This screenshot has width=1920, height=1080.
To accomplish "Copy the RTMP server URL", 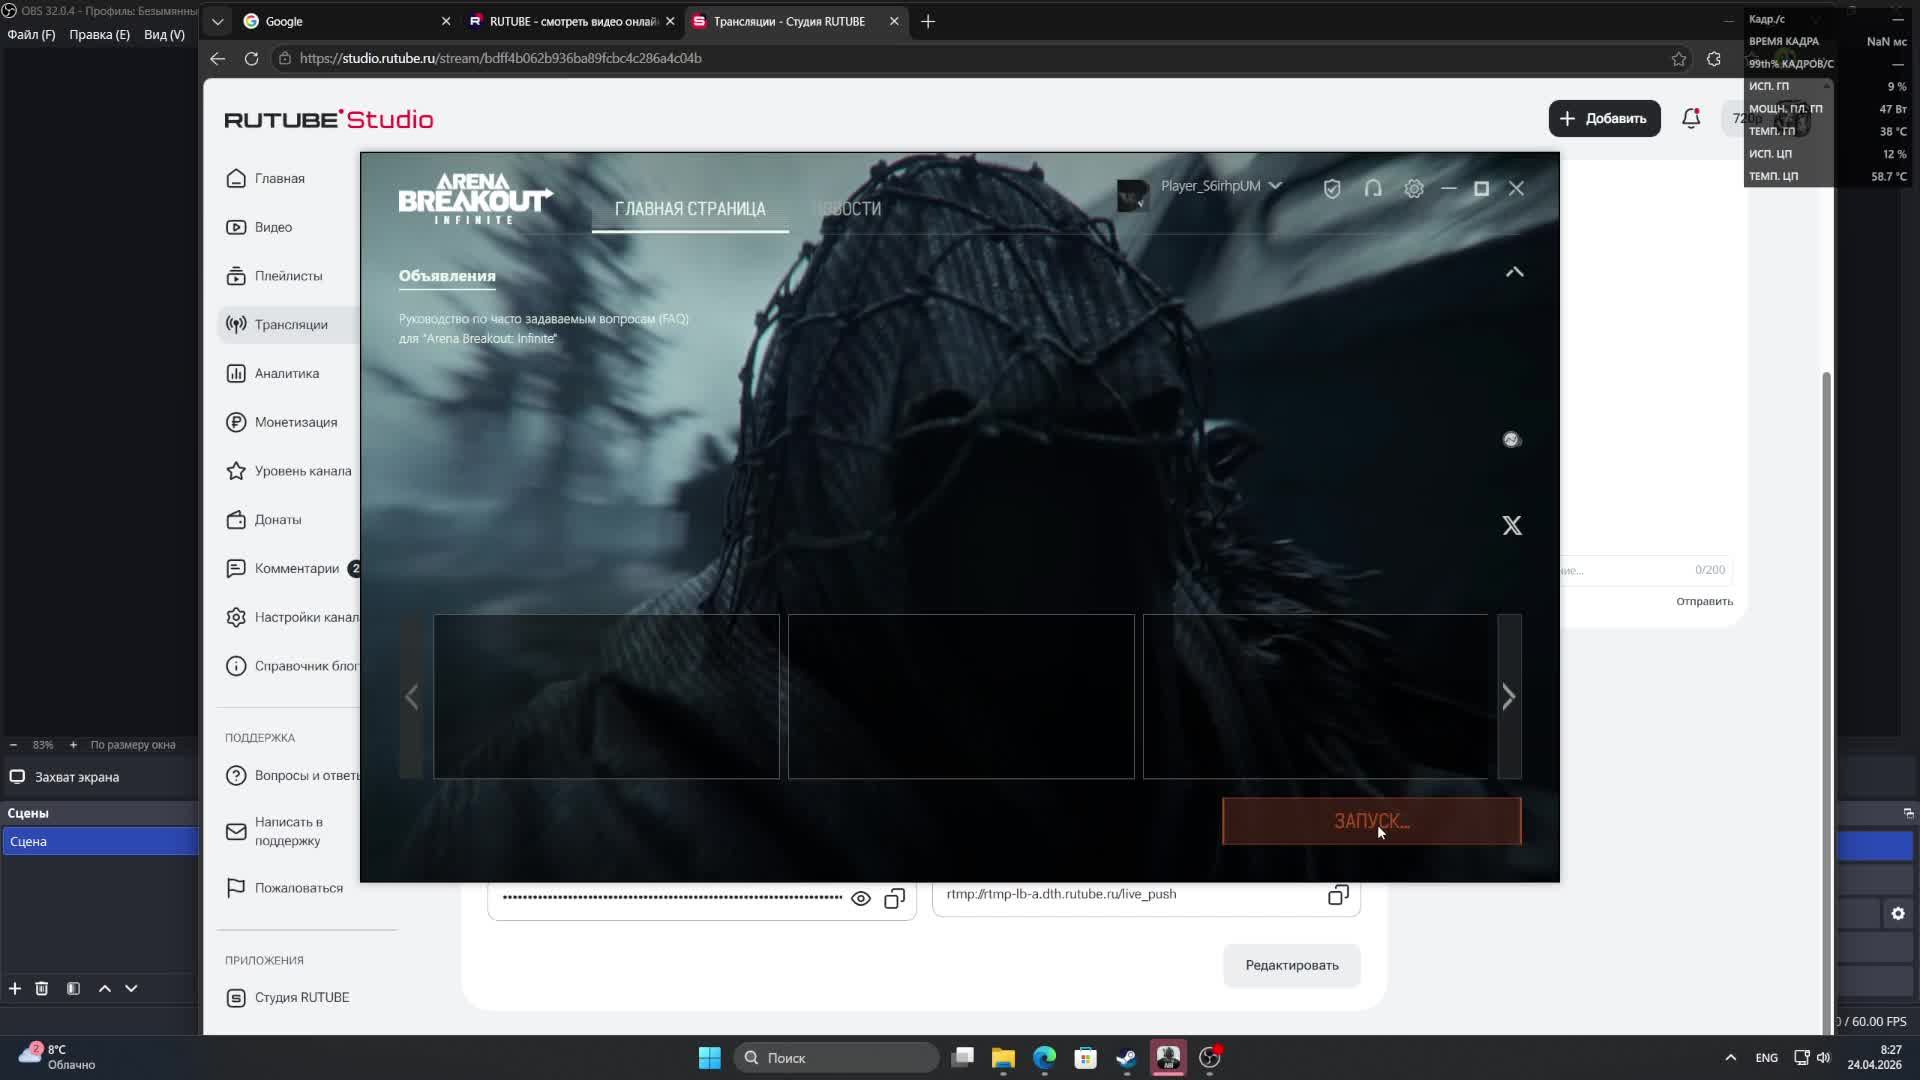I will coord(1338,895).
